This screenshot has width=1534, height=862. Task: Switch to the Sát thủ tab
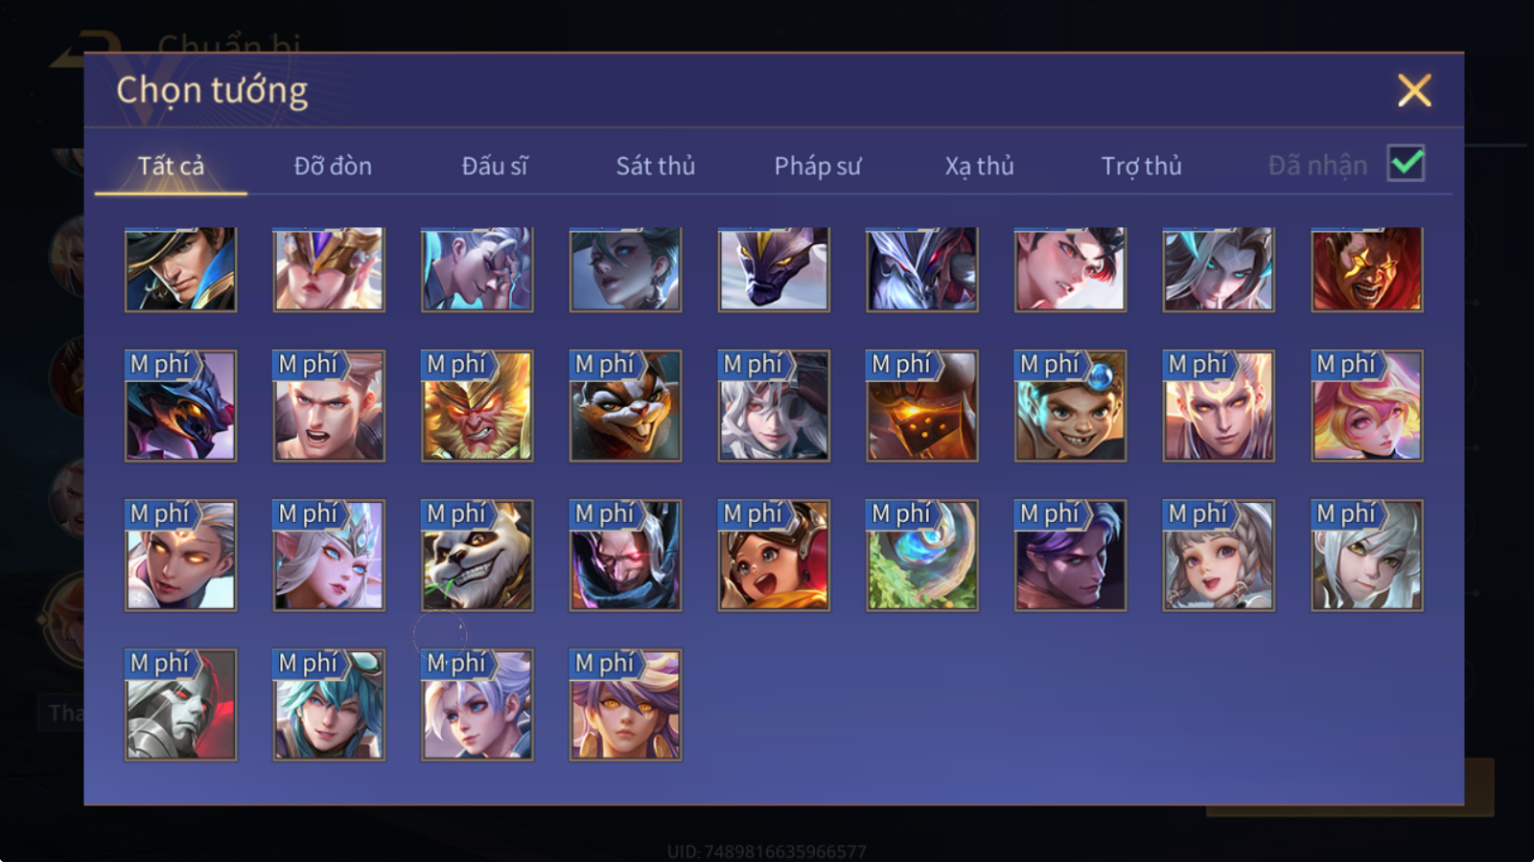click(656, 166)
